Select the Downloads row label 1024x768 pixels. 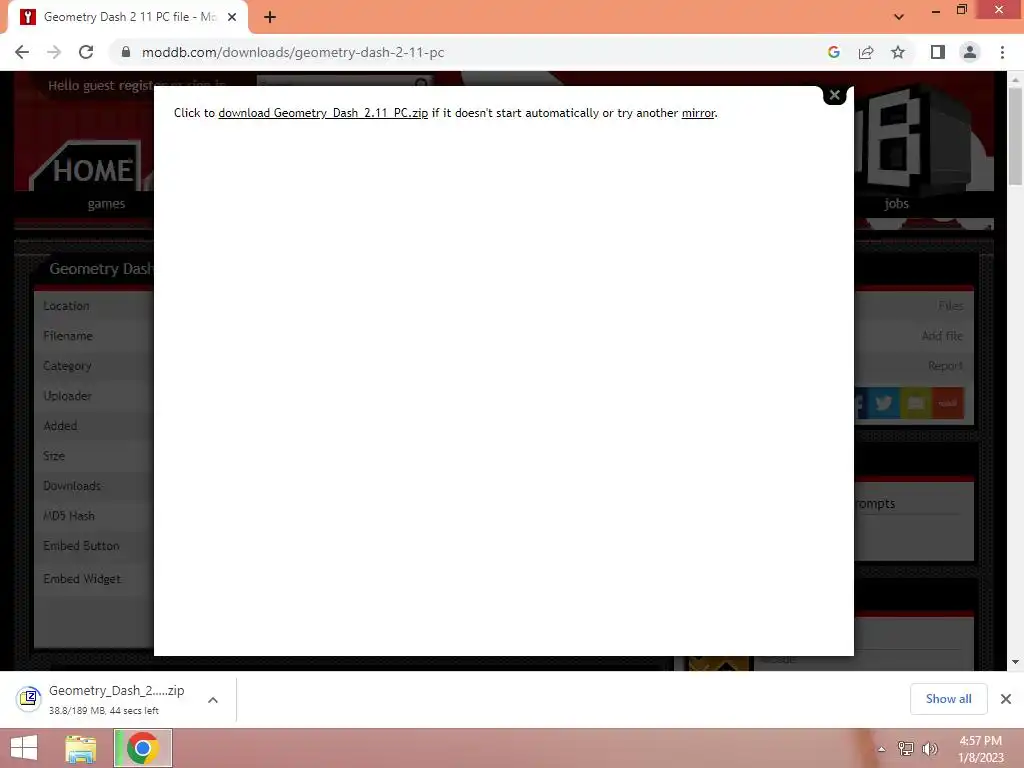pos(72,486)
